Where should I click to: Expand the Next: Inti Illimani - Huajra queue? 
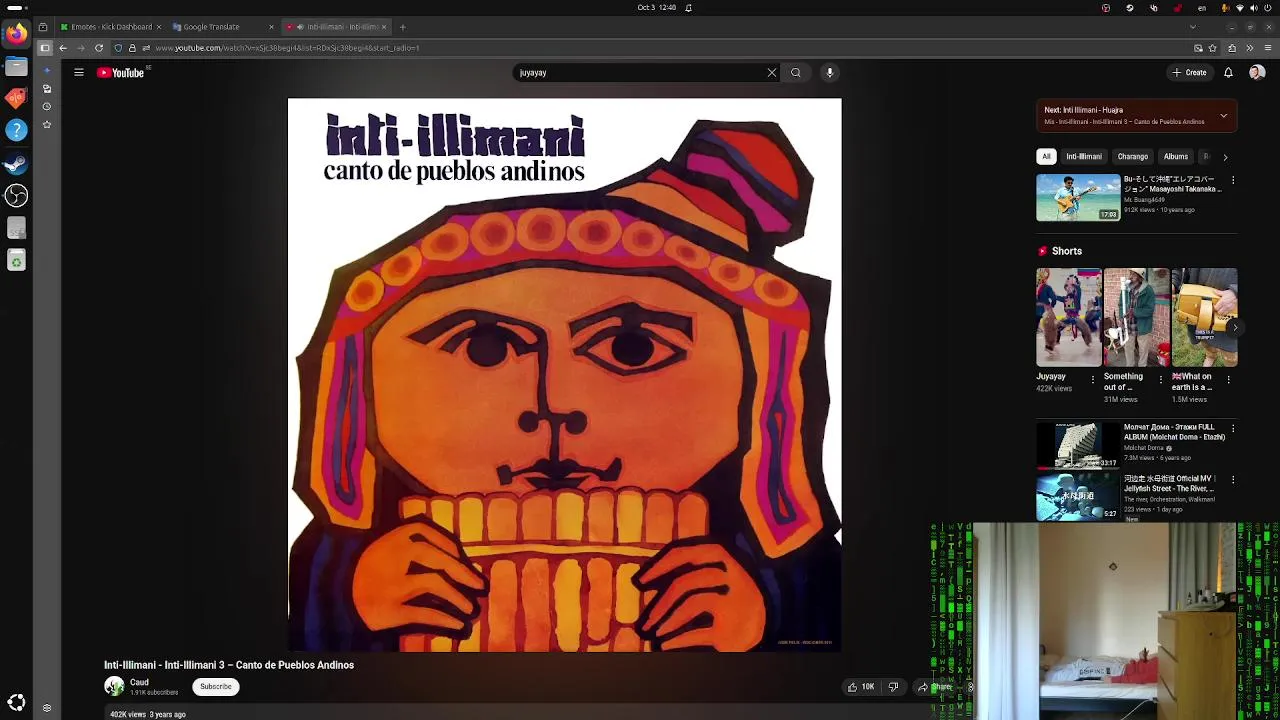tap(1223, 116)
